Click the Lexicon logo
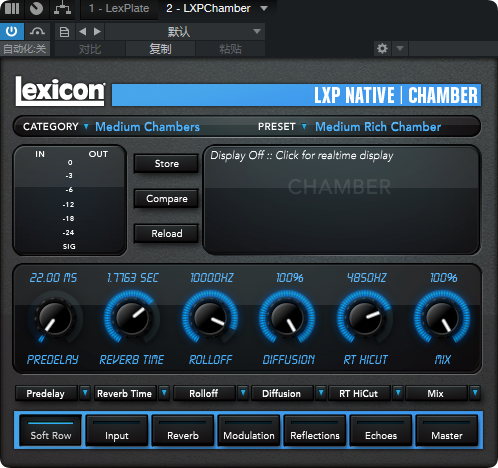The height and width of the screenshot is (468, 498). (x=60, y=91)
